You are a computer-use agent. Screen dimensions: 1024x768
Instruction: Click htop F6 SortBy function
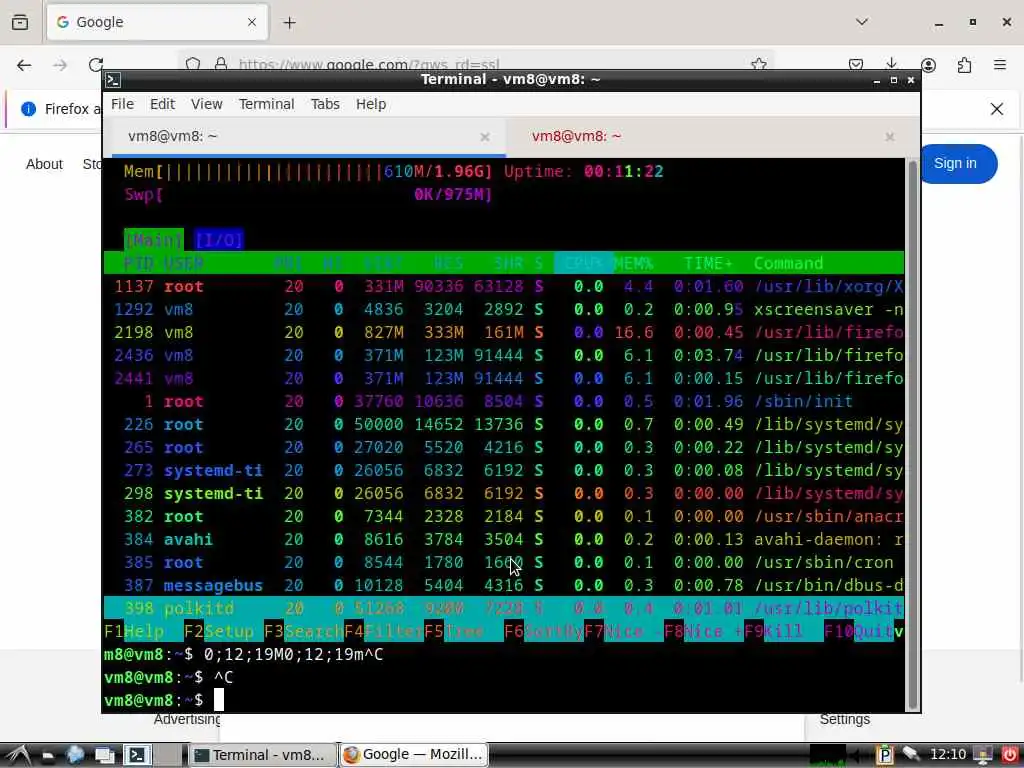(544, 632)
